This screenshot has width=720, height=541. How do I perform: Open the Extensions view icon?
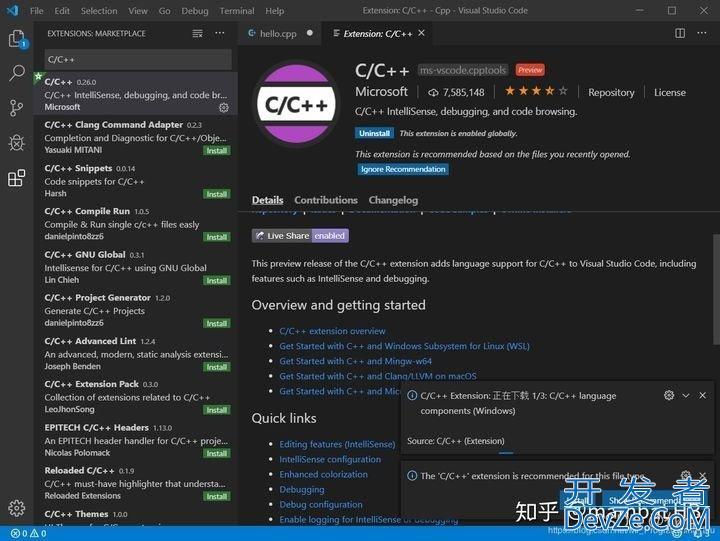[x=17, y=178]
